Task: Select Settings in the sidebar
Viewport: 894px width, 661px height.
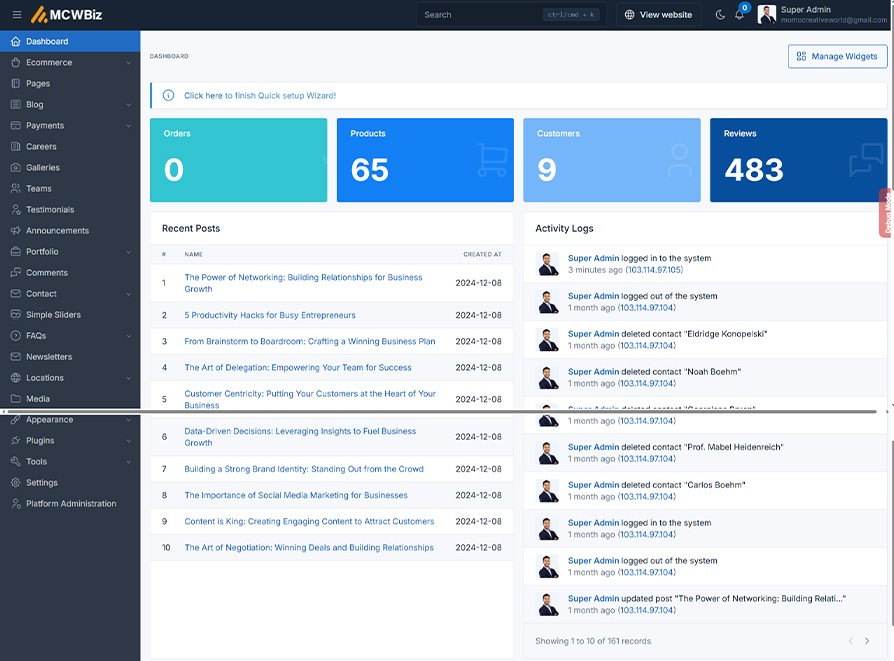Action: point(42,483)
